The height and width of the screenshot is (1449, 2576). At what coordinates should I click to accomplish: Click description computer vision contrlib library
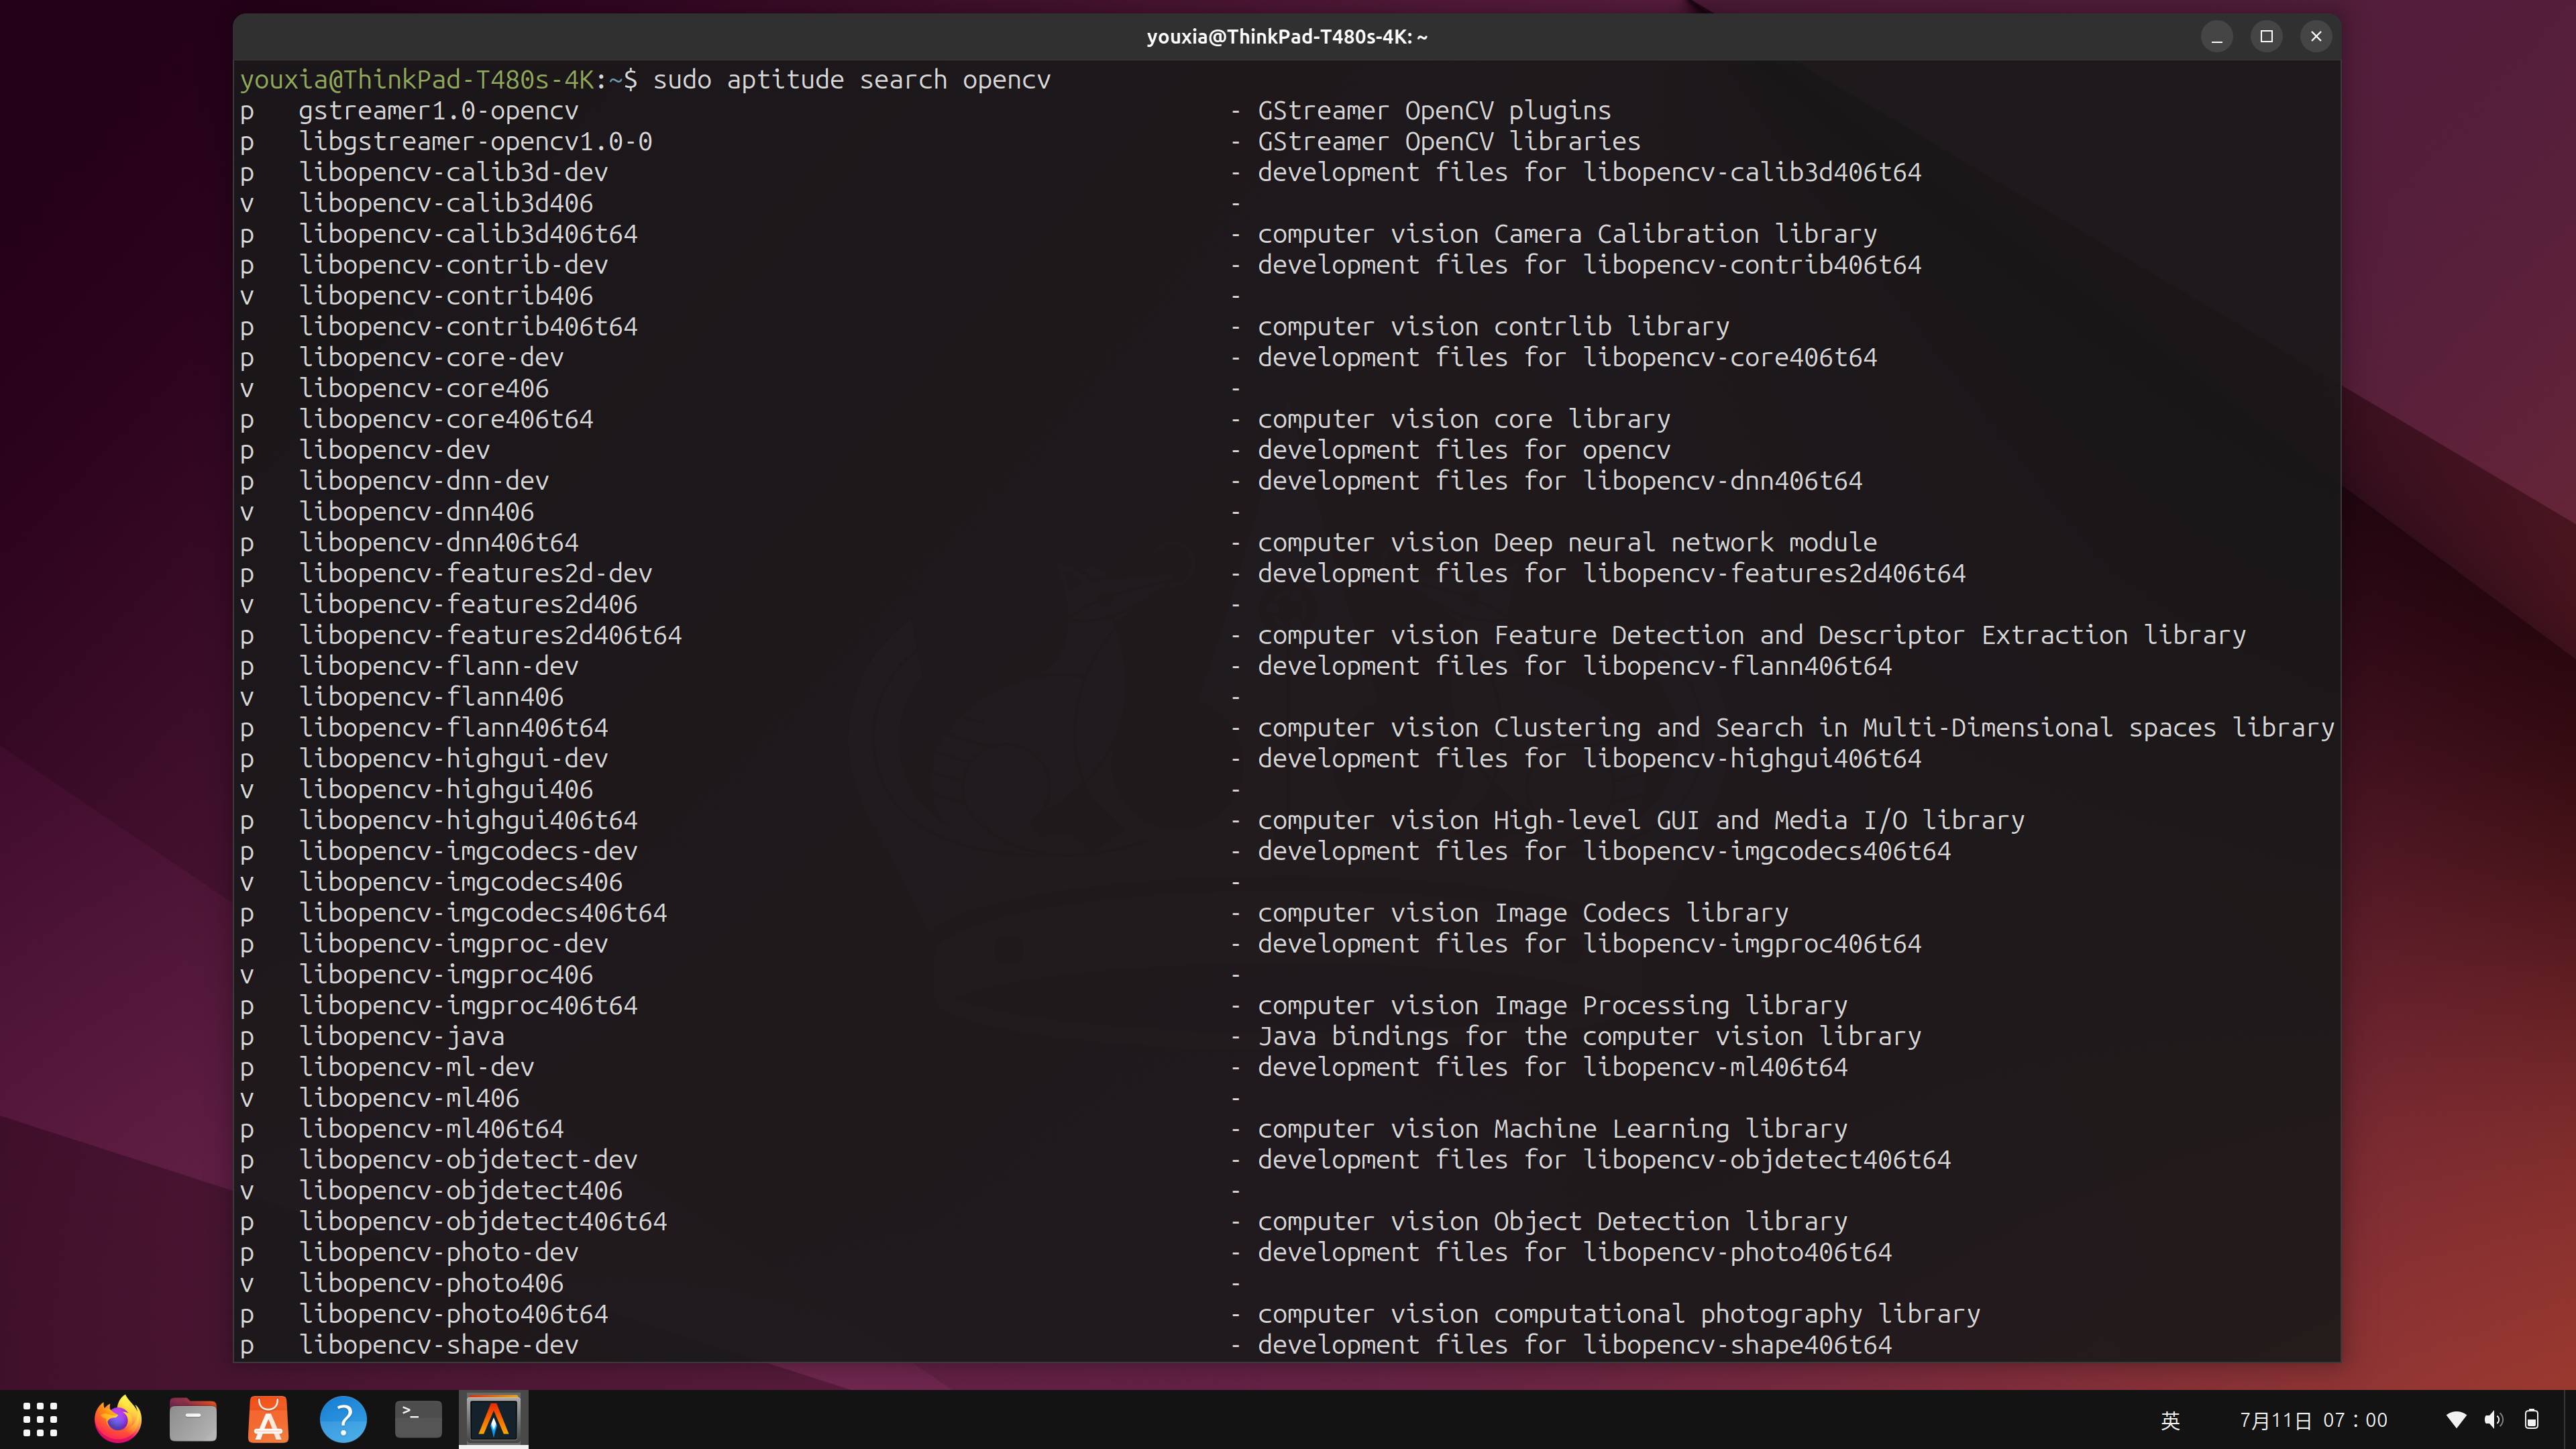(x=1493, y=327)
